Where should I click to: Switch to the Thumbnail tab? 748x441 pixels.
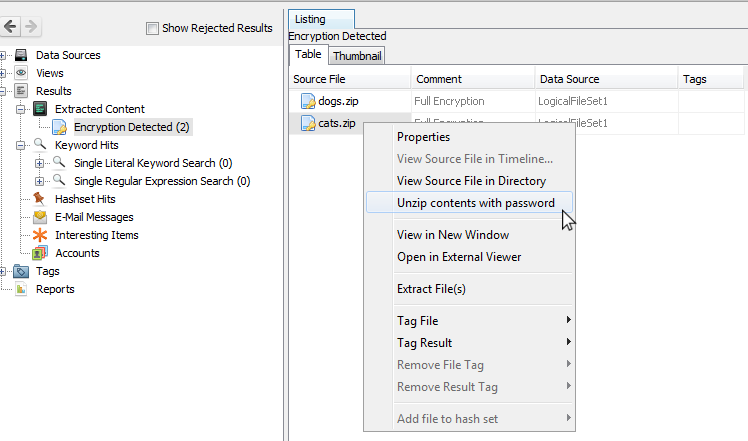357,56
